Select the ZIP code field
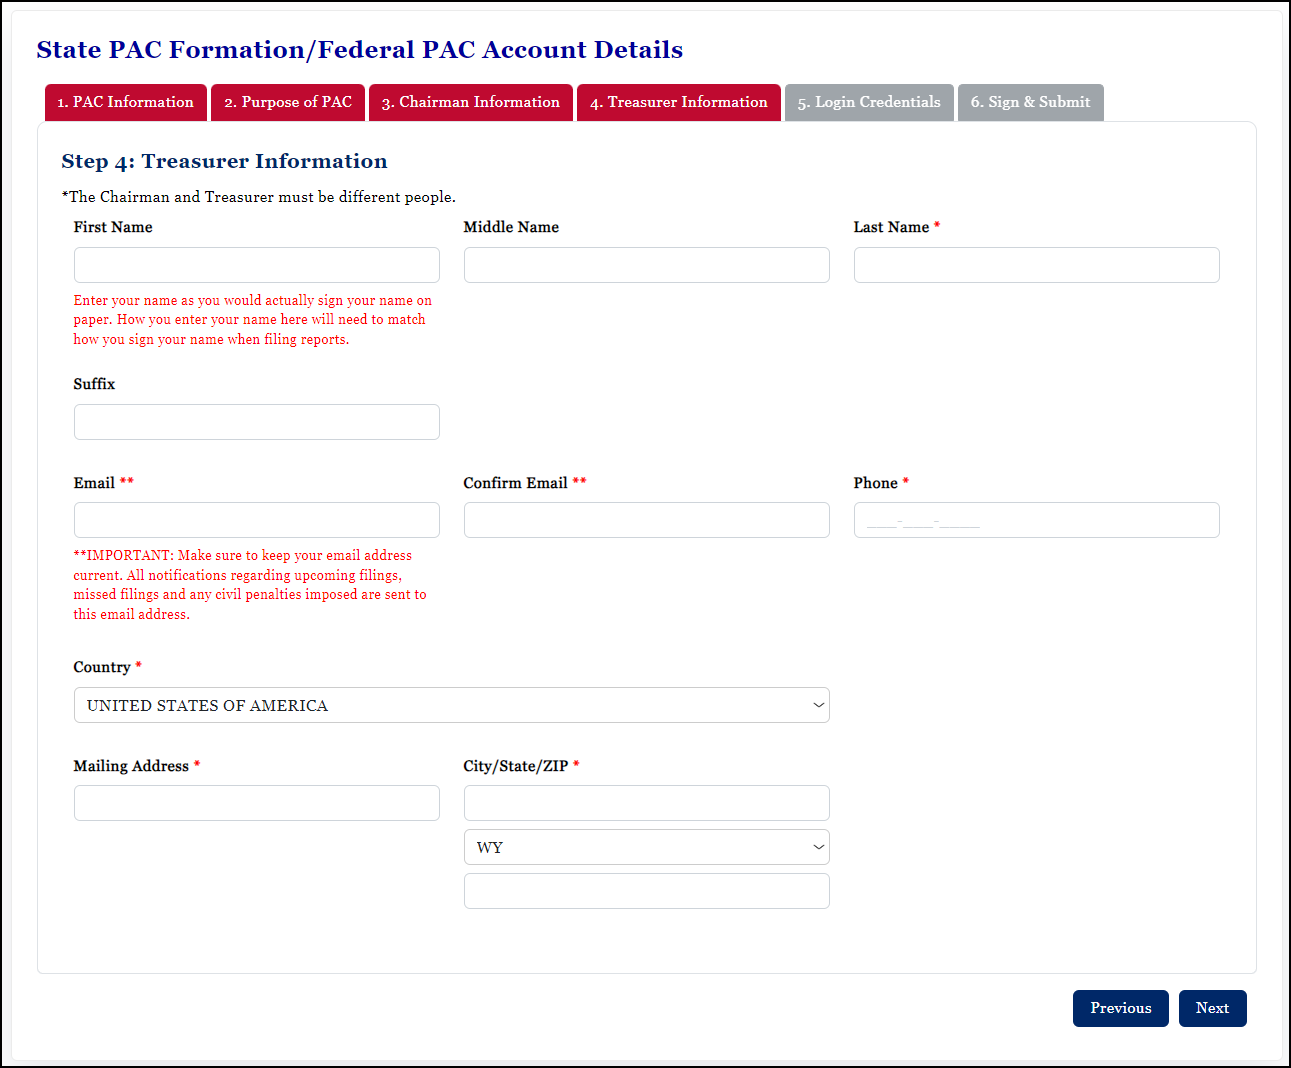 (646, 890)
